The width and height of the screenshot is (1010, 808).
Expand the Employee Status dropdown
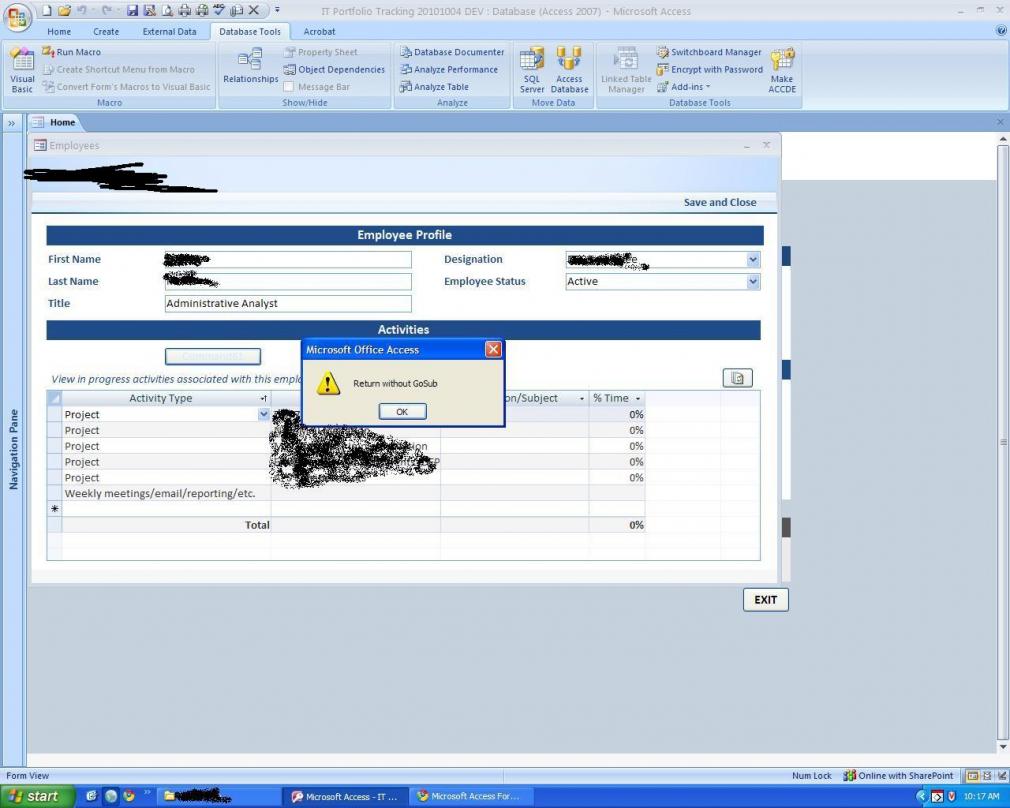point(753,282)
